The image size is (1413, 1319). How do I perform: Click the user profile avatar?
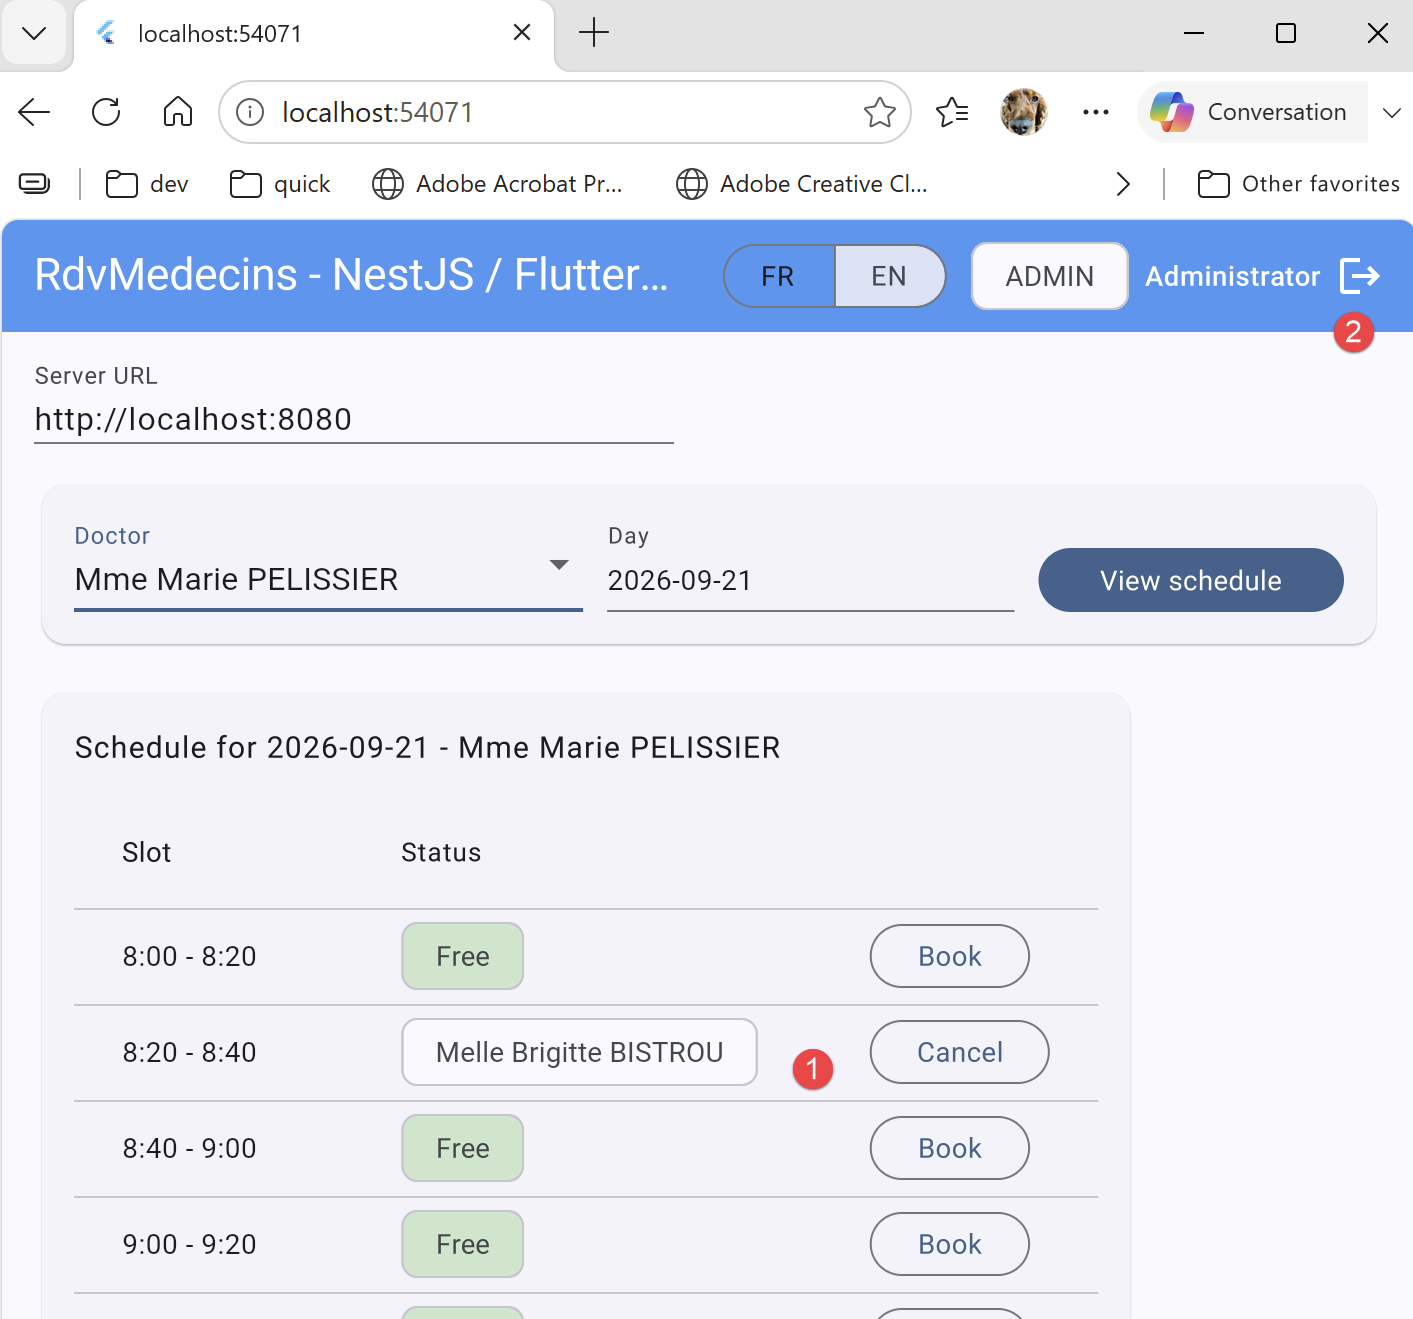(1024, 112)
